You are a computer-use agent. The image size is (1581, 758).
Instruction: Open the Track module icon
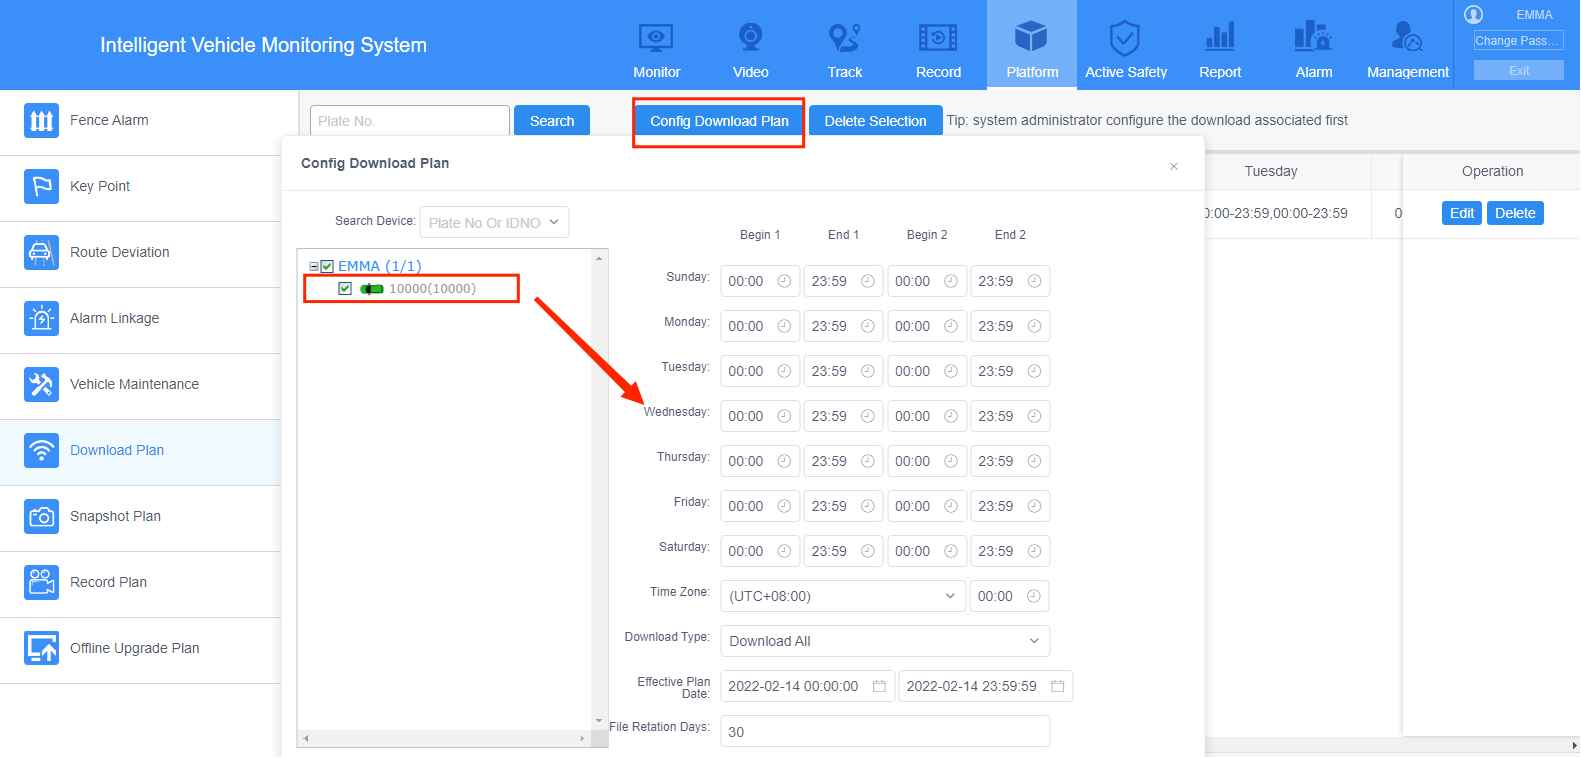coord(844,38)
